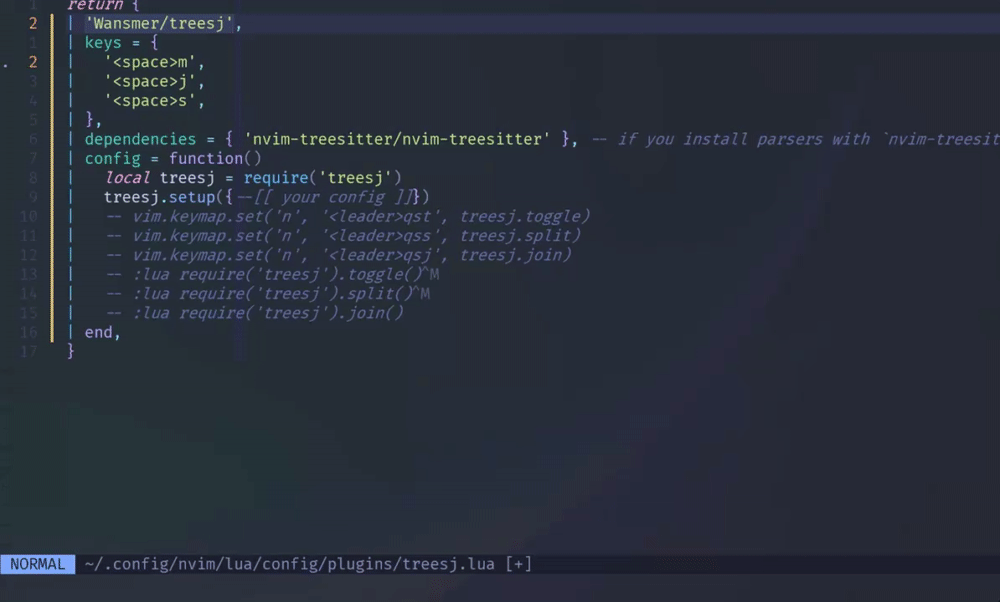Click the treesj.lua file path in statusline
This screenshot has width=1000, height=602.
[x=290, y=564]
